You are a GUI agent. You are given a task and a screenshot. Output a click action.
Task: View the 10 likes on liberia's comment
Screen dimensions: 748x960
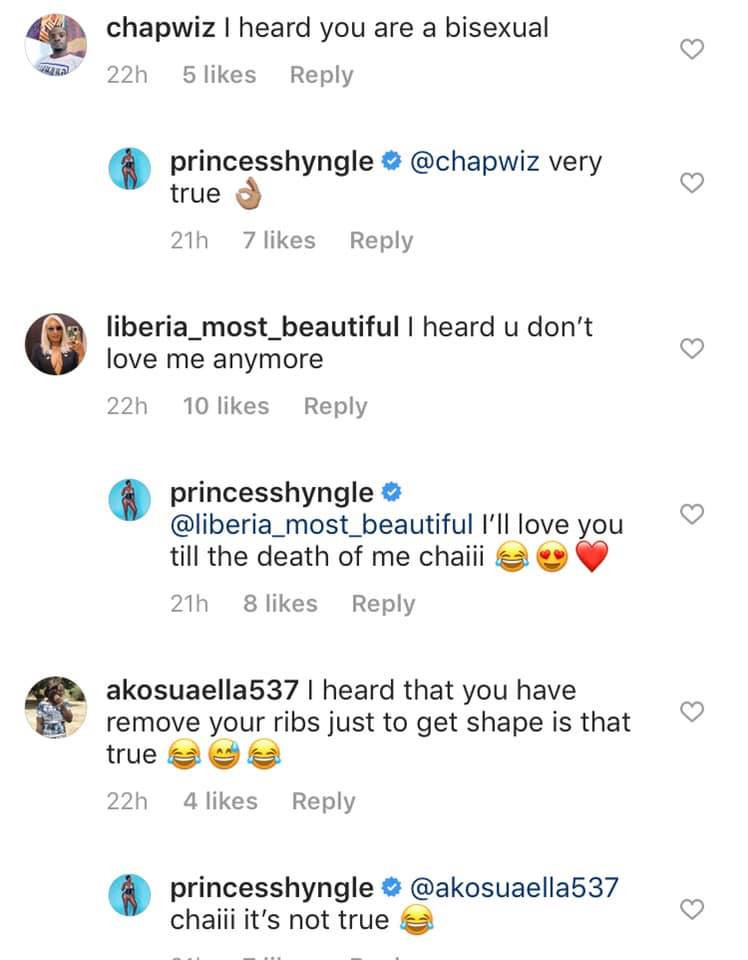click(226, 406)
